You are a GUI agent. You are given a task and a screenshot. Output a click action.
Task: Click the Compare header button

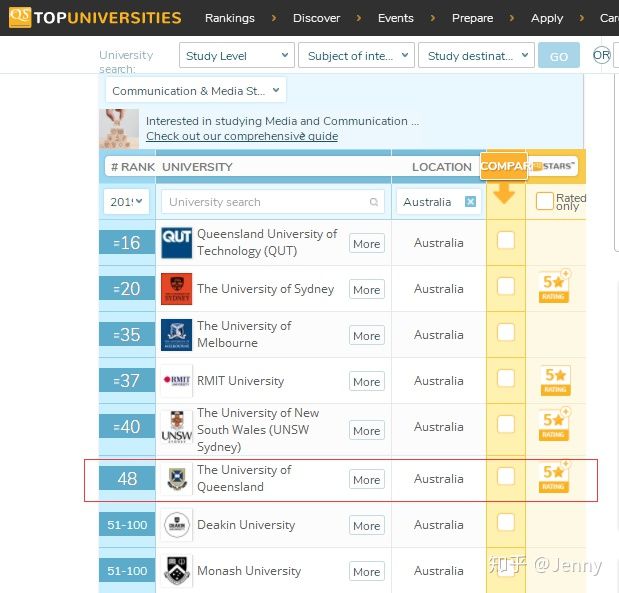504,166
